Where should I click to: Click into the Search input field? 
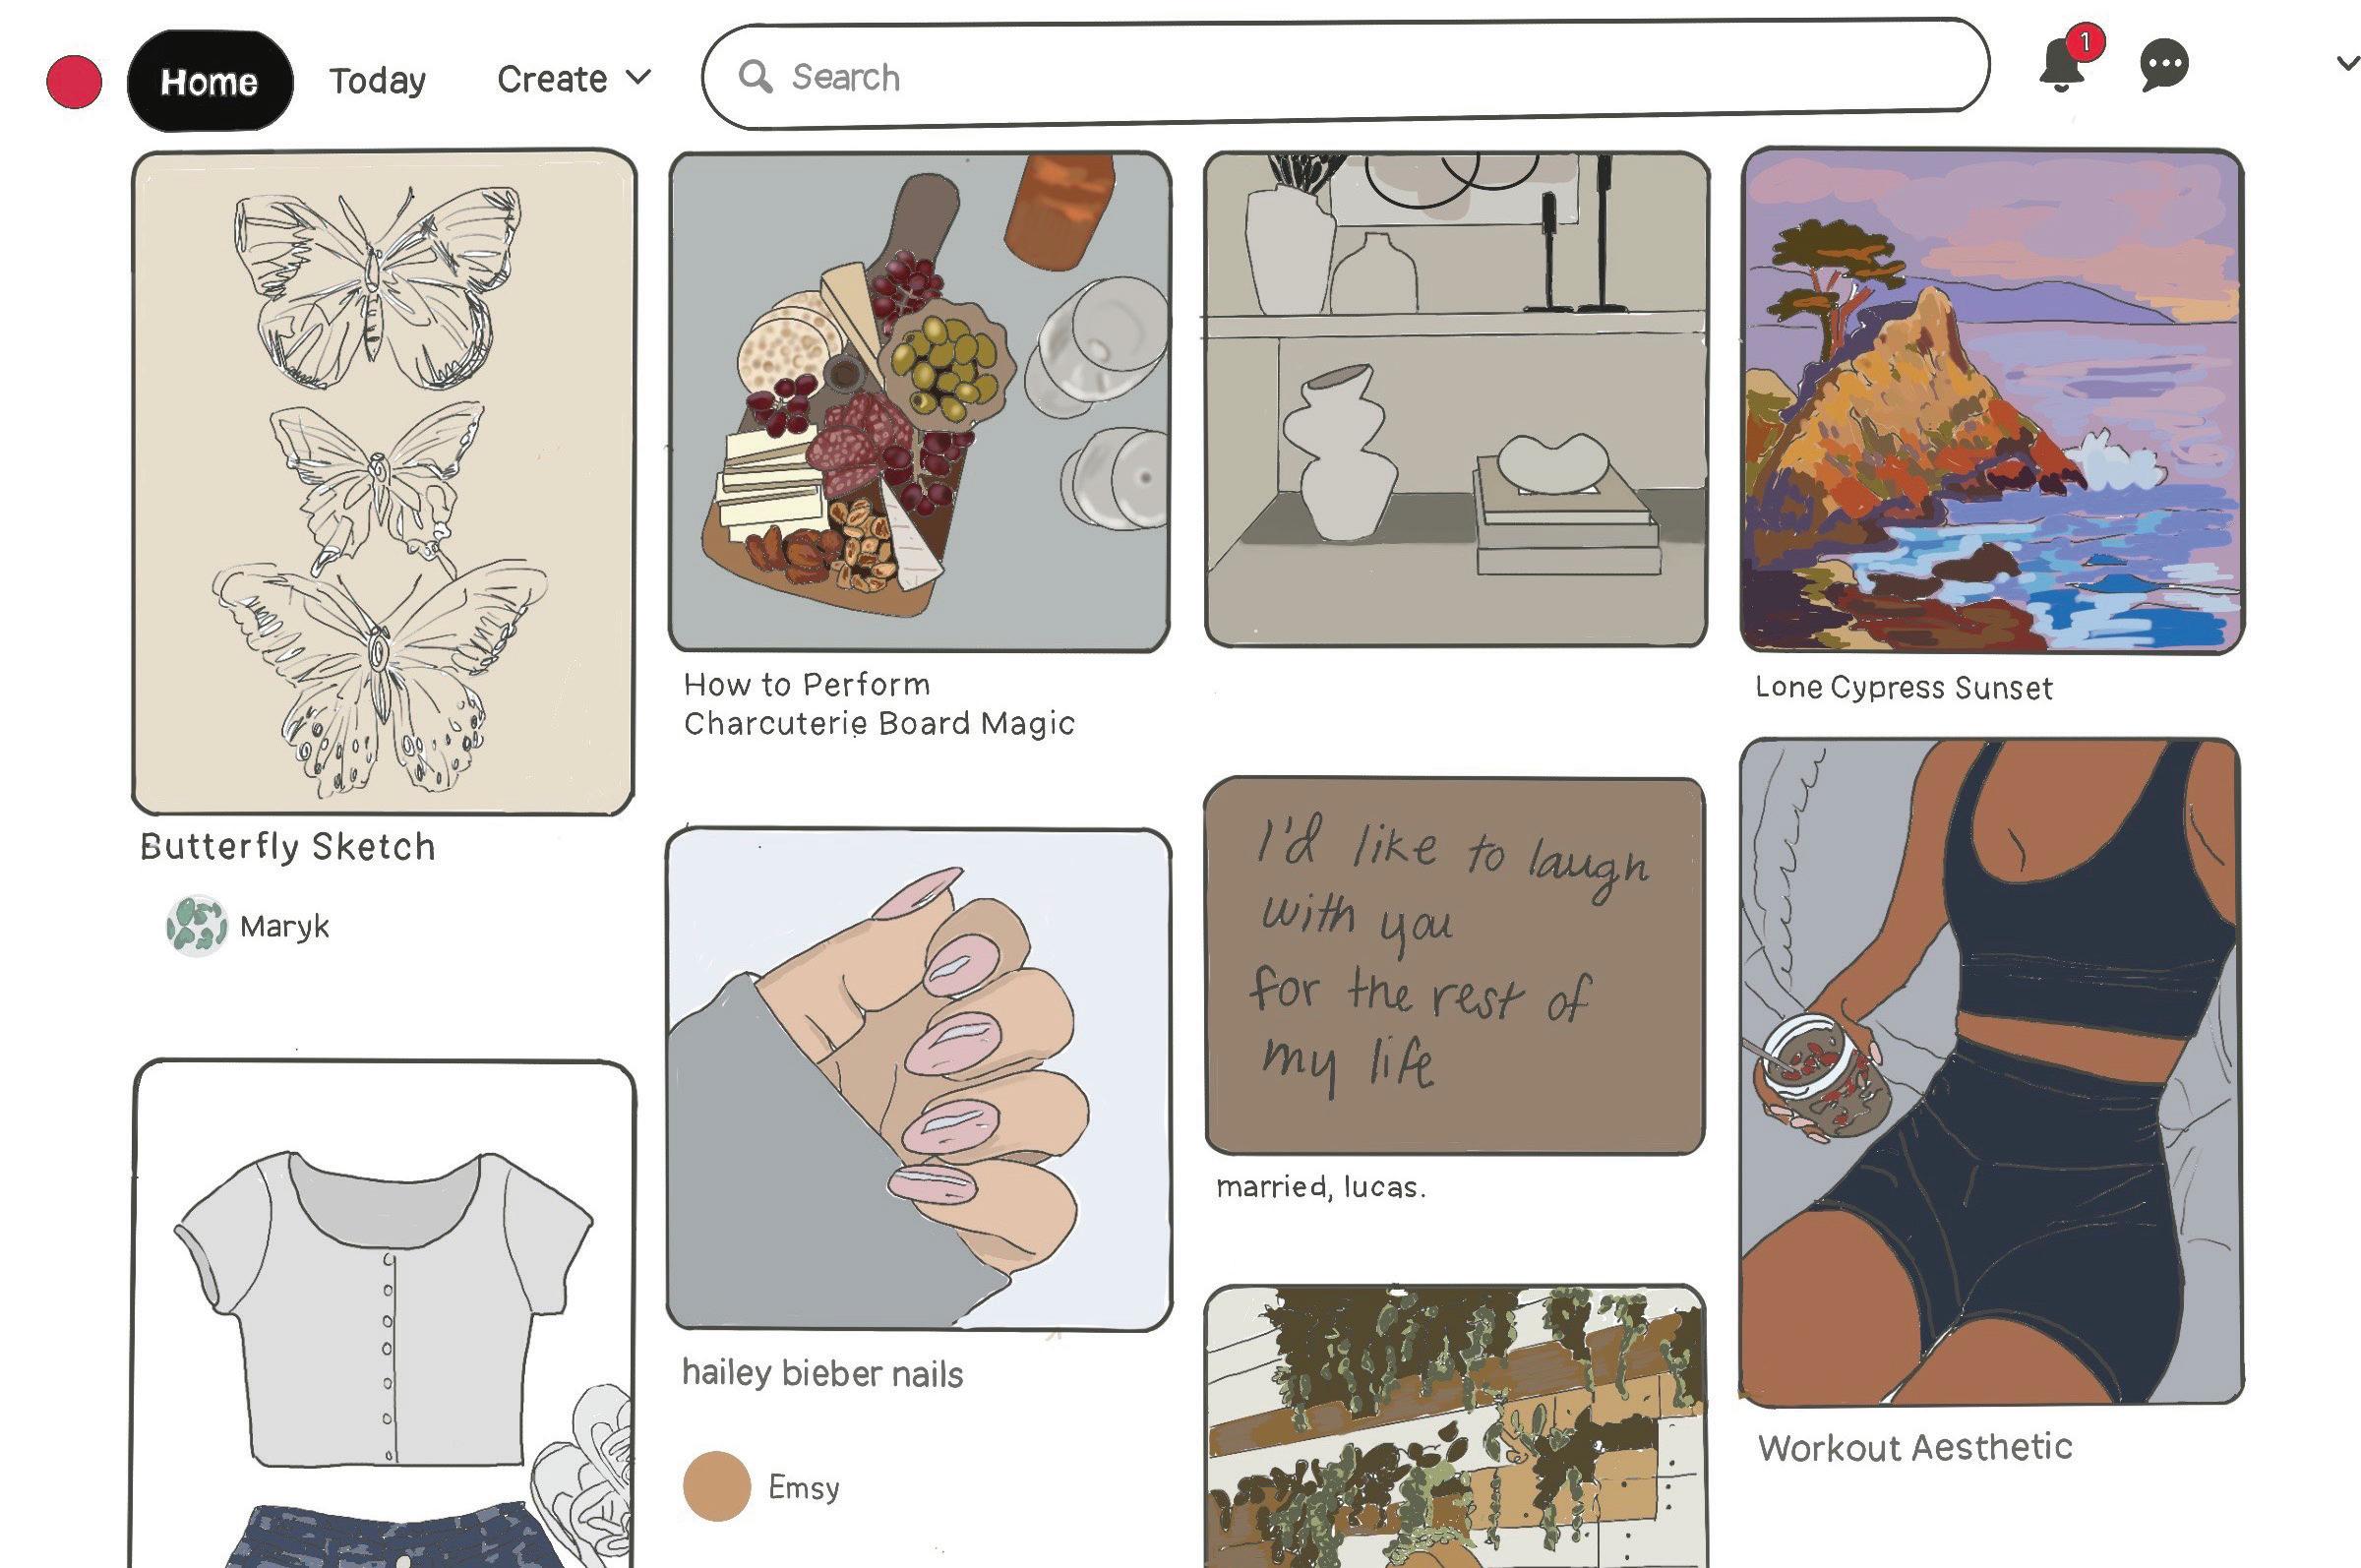1345,74
